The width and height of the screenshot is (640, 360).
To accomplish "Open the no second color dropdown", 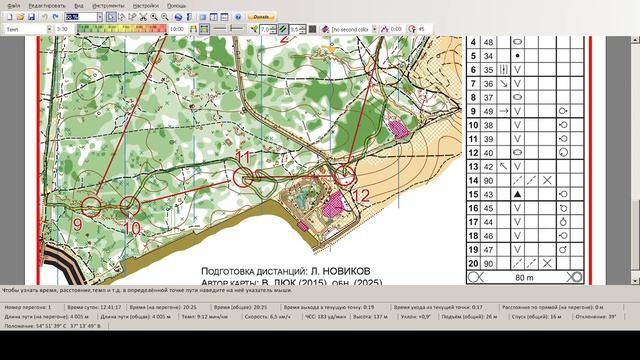I will [374, 29].
